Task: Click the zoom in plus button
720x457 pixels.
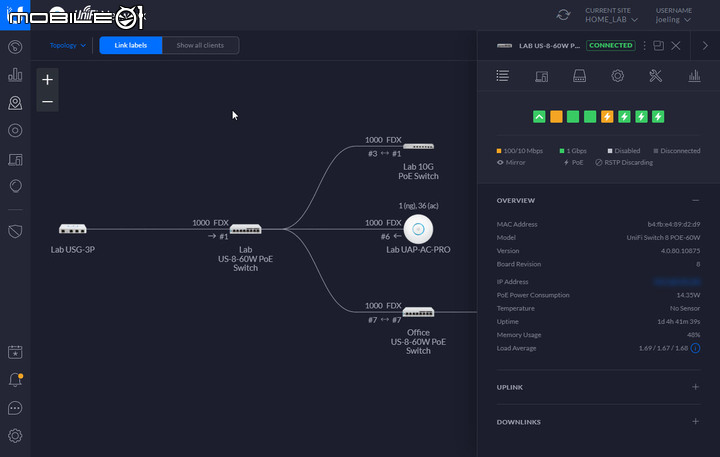Action: (x=47, y=79)
